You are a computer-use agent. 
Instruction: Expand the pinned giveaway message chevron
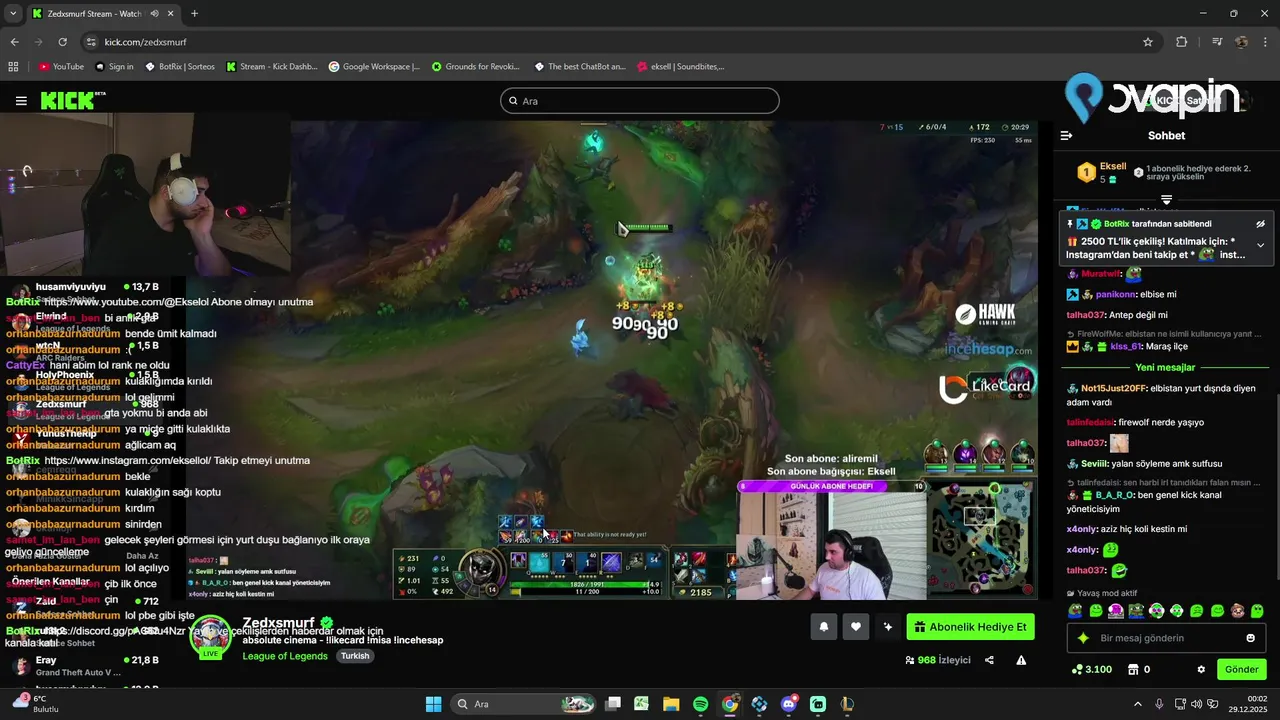pos(1260,245)
